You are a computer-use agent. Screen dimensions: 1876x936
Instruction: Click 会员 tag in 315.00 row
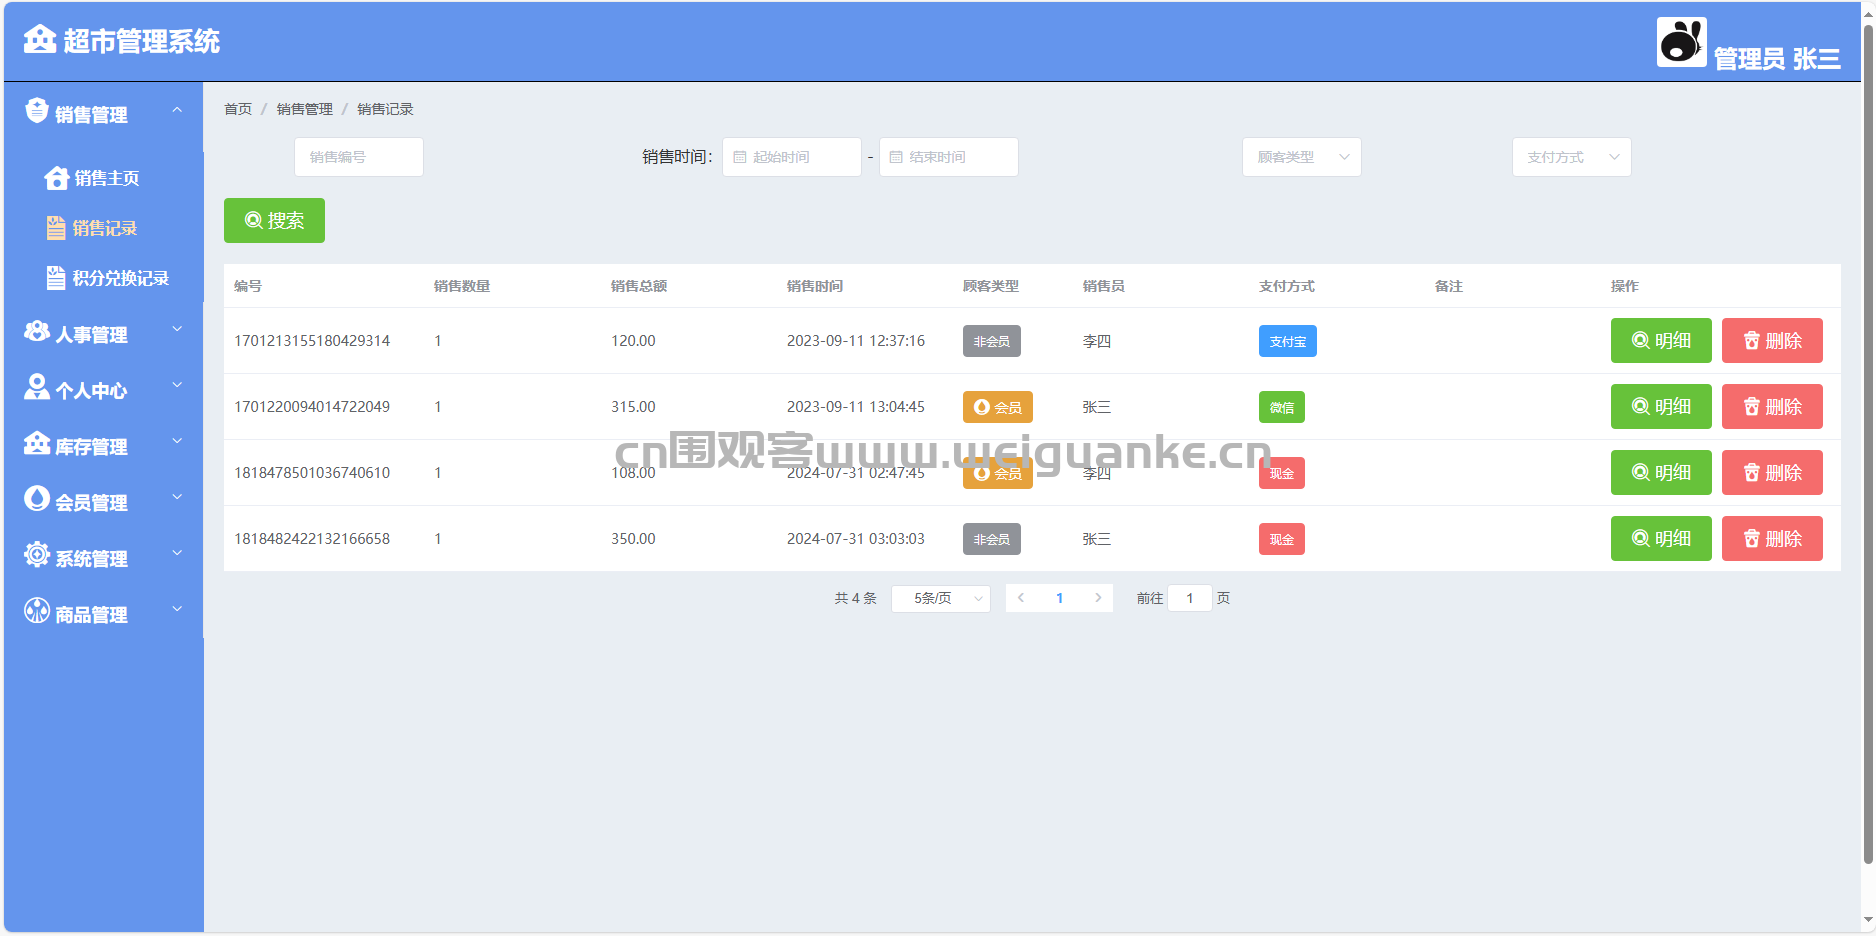point(998,407)
